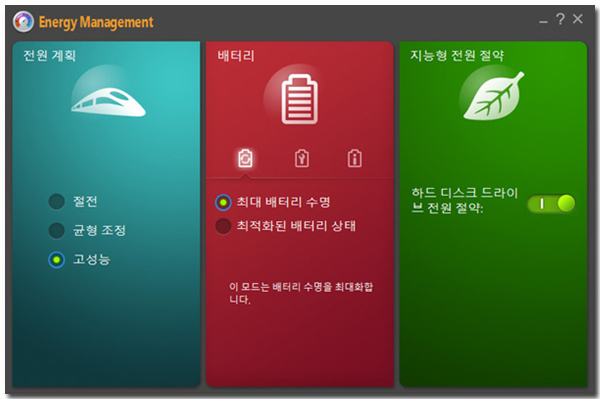Click the green leaf power saving icon
The image size is (600, 399).
[x=493, y=96]
